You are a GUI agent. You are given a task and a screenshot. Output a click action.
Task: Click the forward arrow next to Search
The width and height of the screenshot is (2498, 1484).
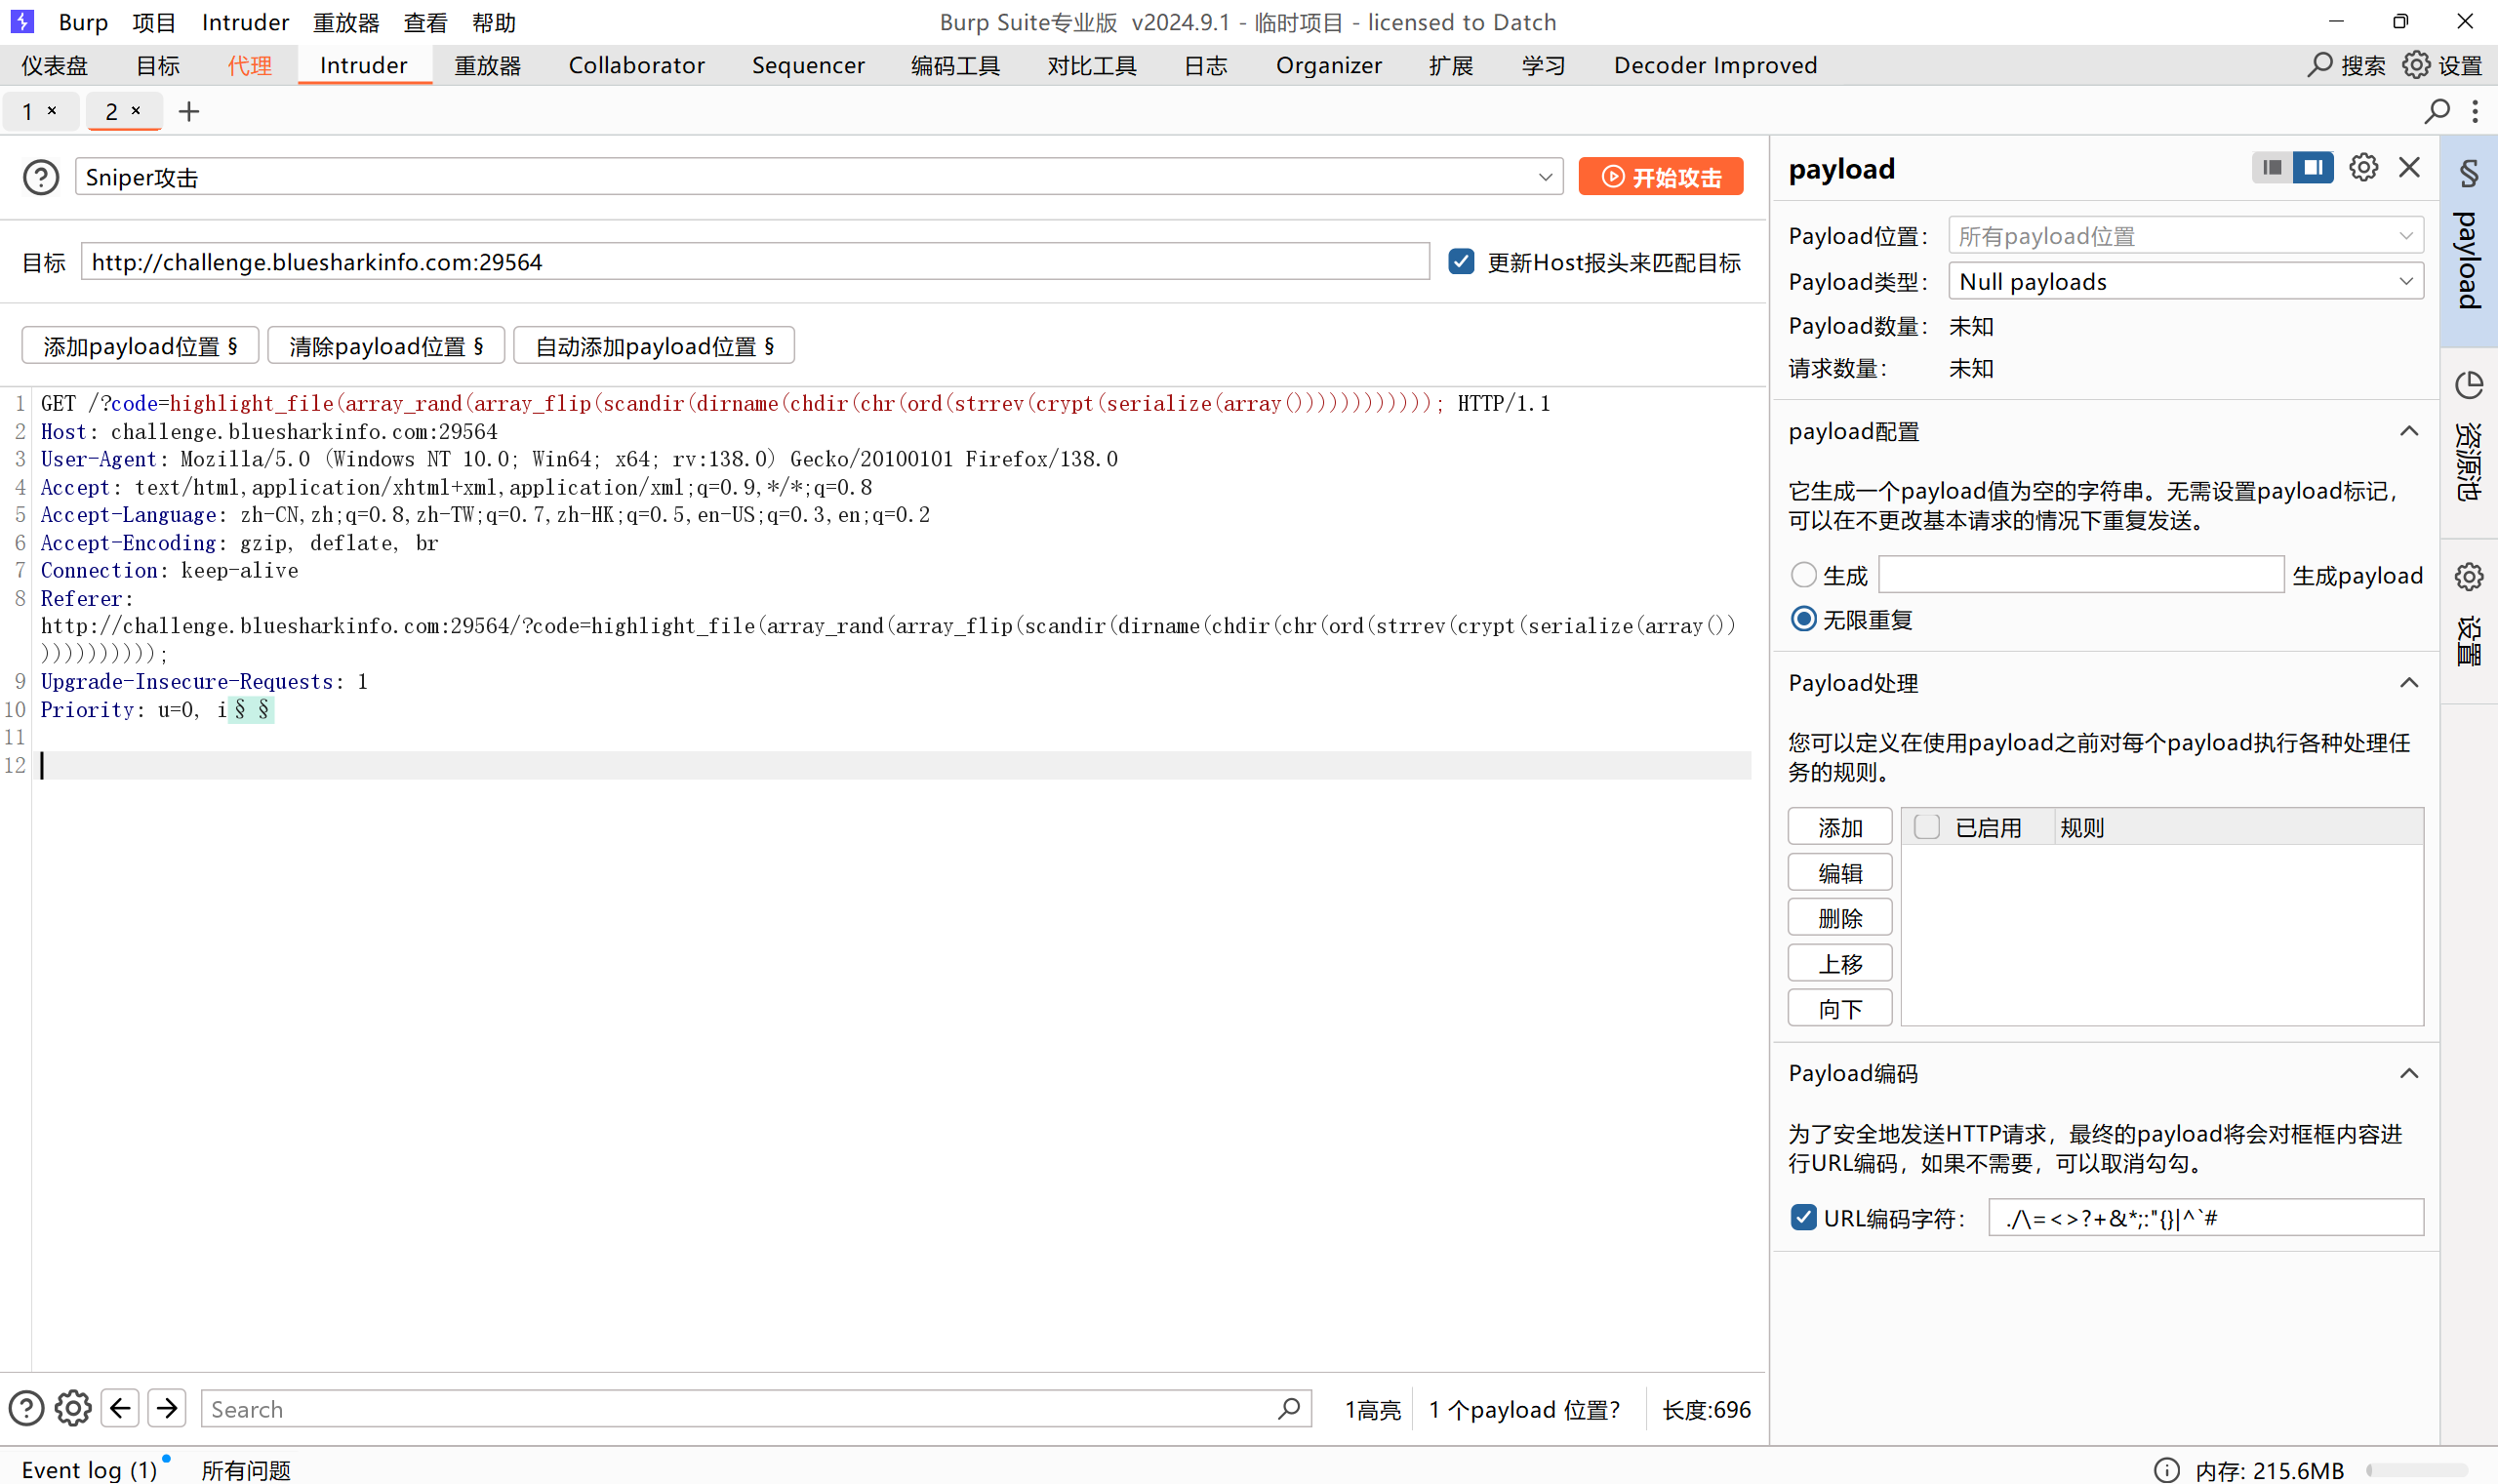pos(167,1408)
